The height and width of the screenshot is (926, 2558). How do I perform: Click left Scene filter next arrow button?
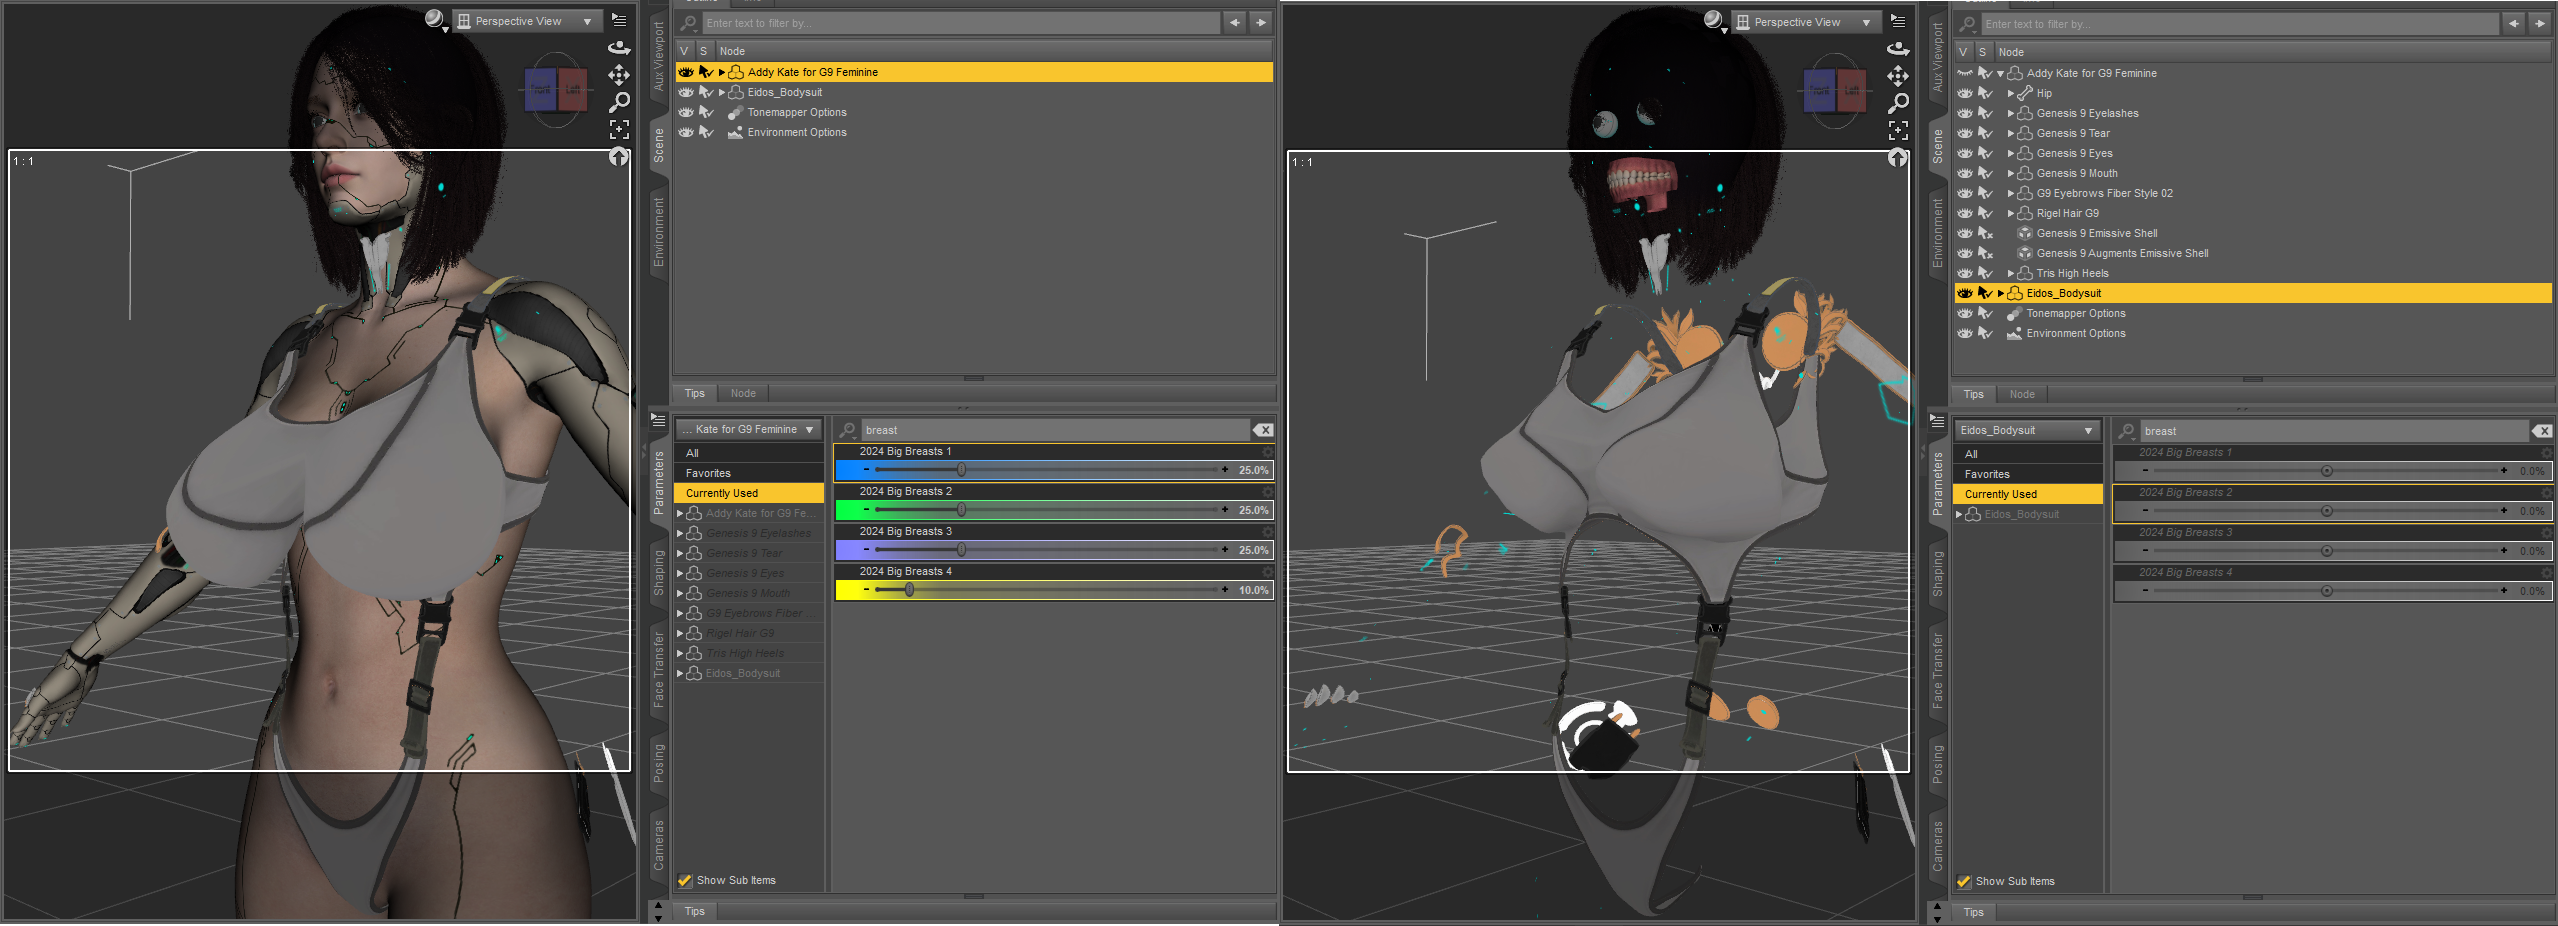tap(1261, 22)
